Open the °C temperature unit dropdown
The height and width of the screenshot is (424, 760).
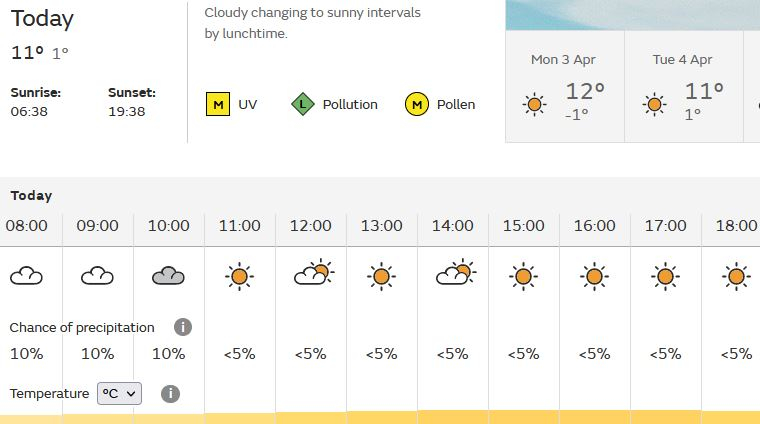click(119, 393)
